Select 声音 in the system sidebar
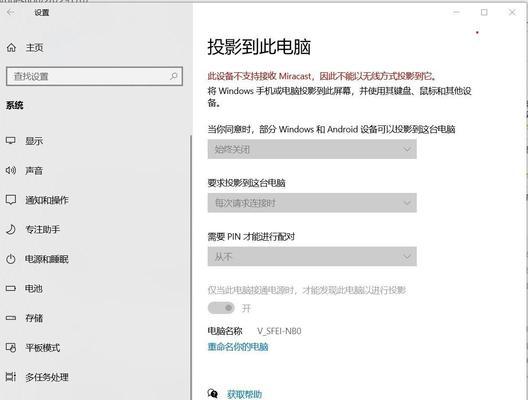Screen dimensions: 528x400 (x=34, y=170)
